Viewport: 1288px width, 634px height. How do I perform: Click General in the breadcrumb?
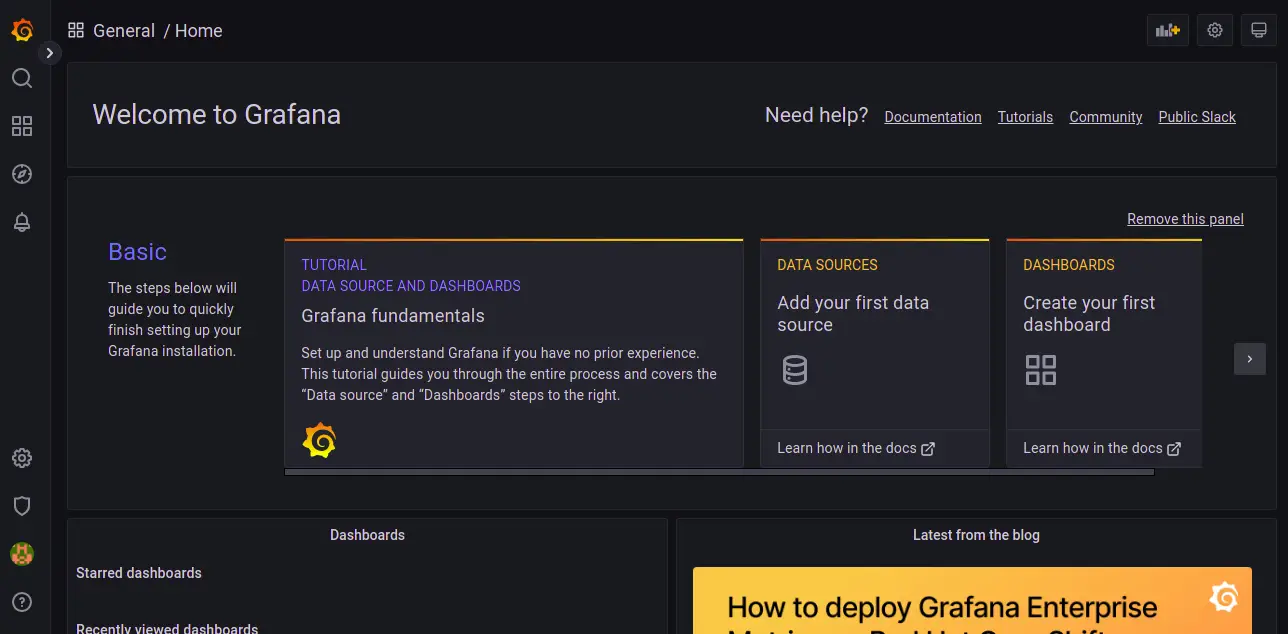pyautogui.click(x=124, y=31)
